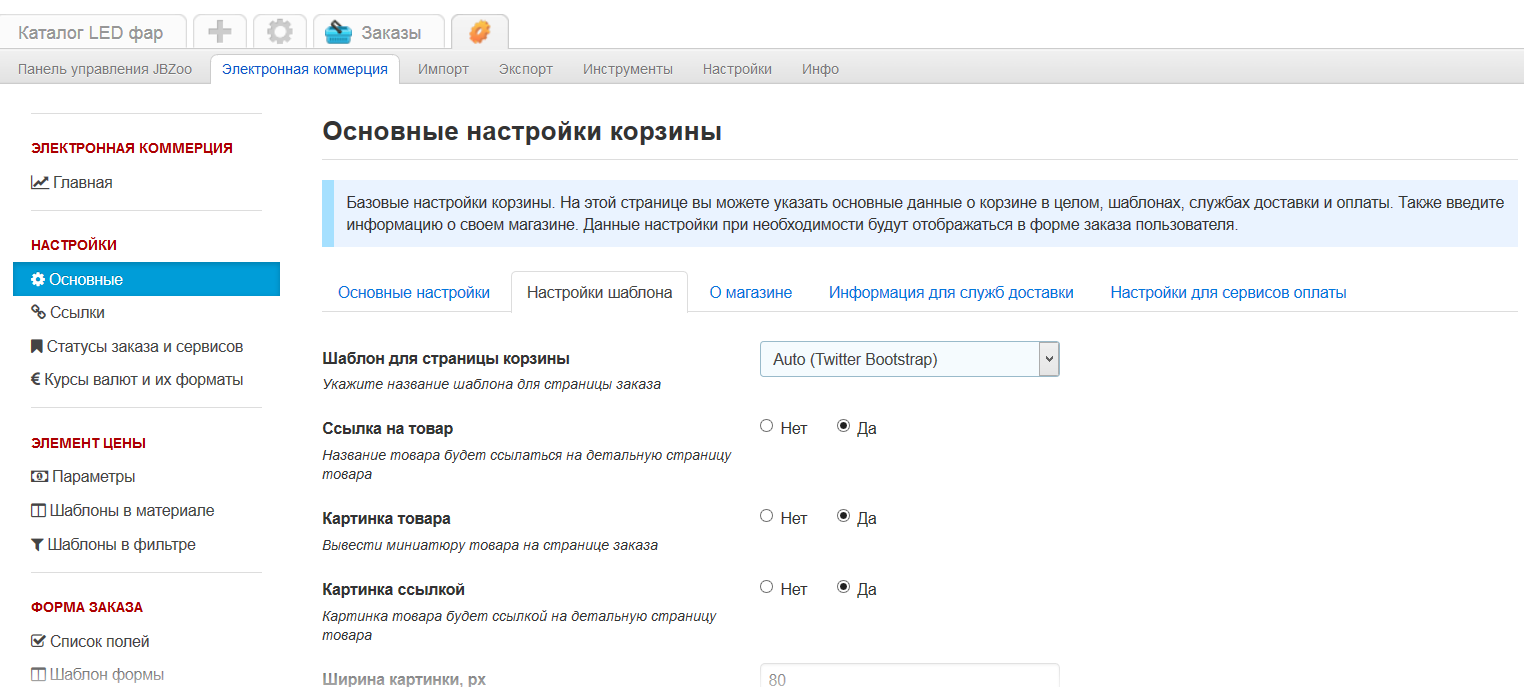1524x687 pixels.
Task: Click bookmark icon for Статусы заказа и сервисов
Action: pos(37,347)
